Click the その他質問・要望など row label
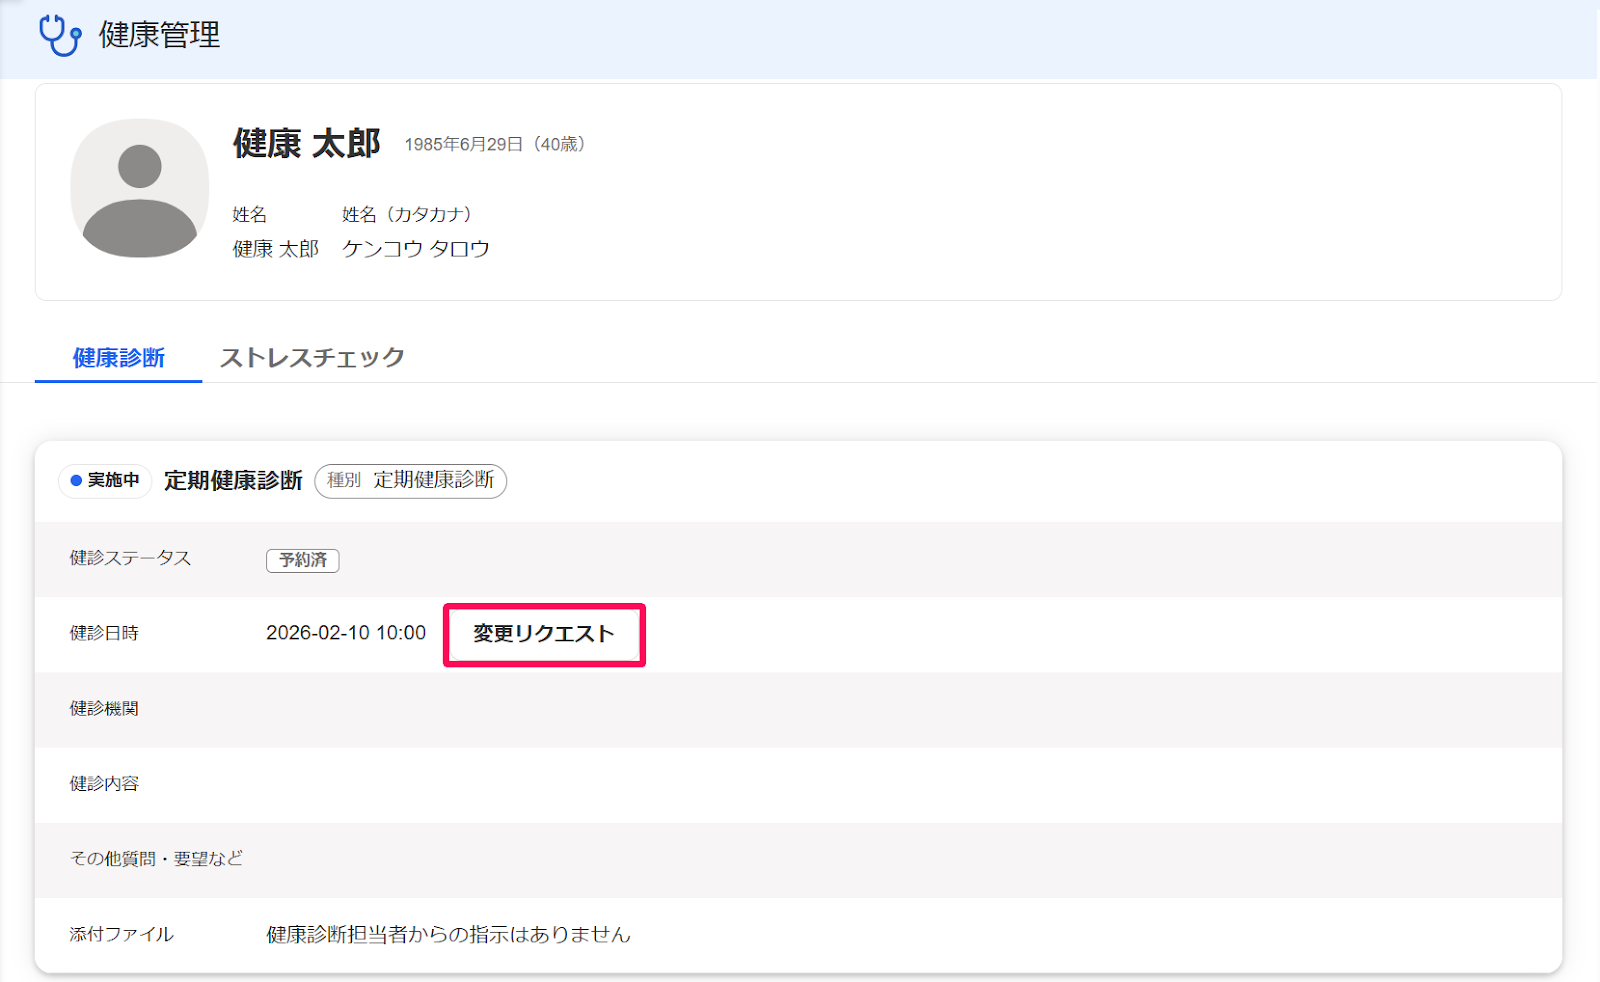The image size is (1600, 982). tap(156, 859)
